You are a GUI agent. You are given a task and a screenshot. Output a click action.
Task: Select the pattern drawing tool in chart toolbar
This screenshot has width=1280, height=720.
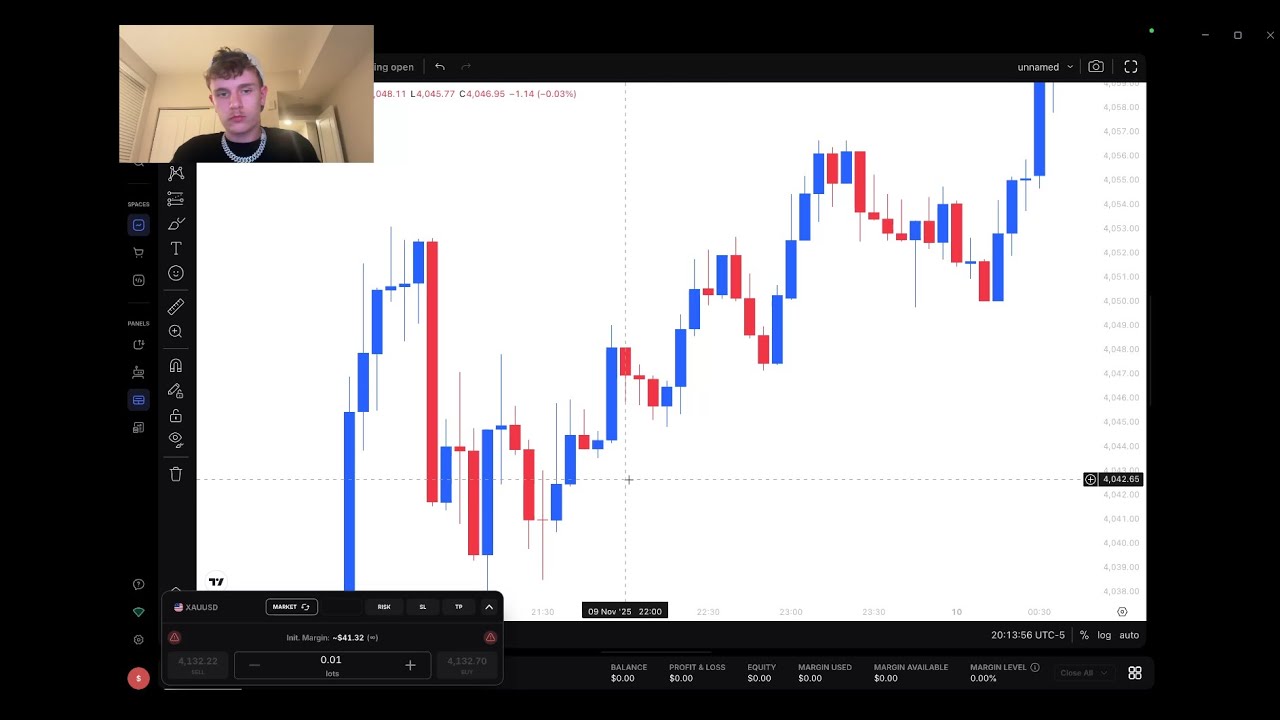176,173
